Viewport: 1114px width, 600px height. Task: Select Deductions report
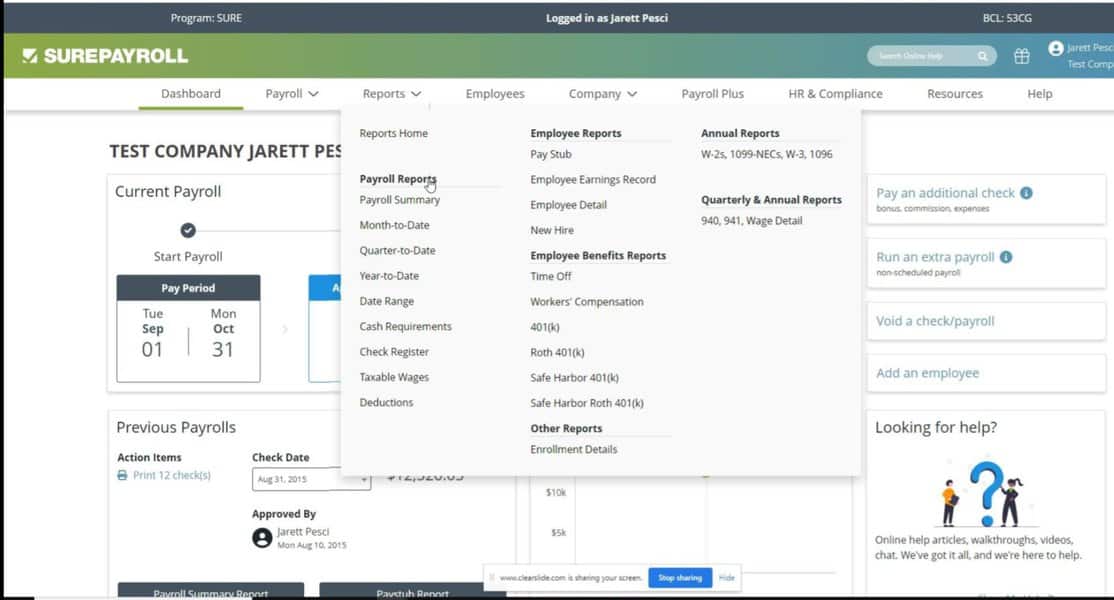tap(386, 403)
